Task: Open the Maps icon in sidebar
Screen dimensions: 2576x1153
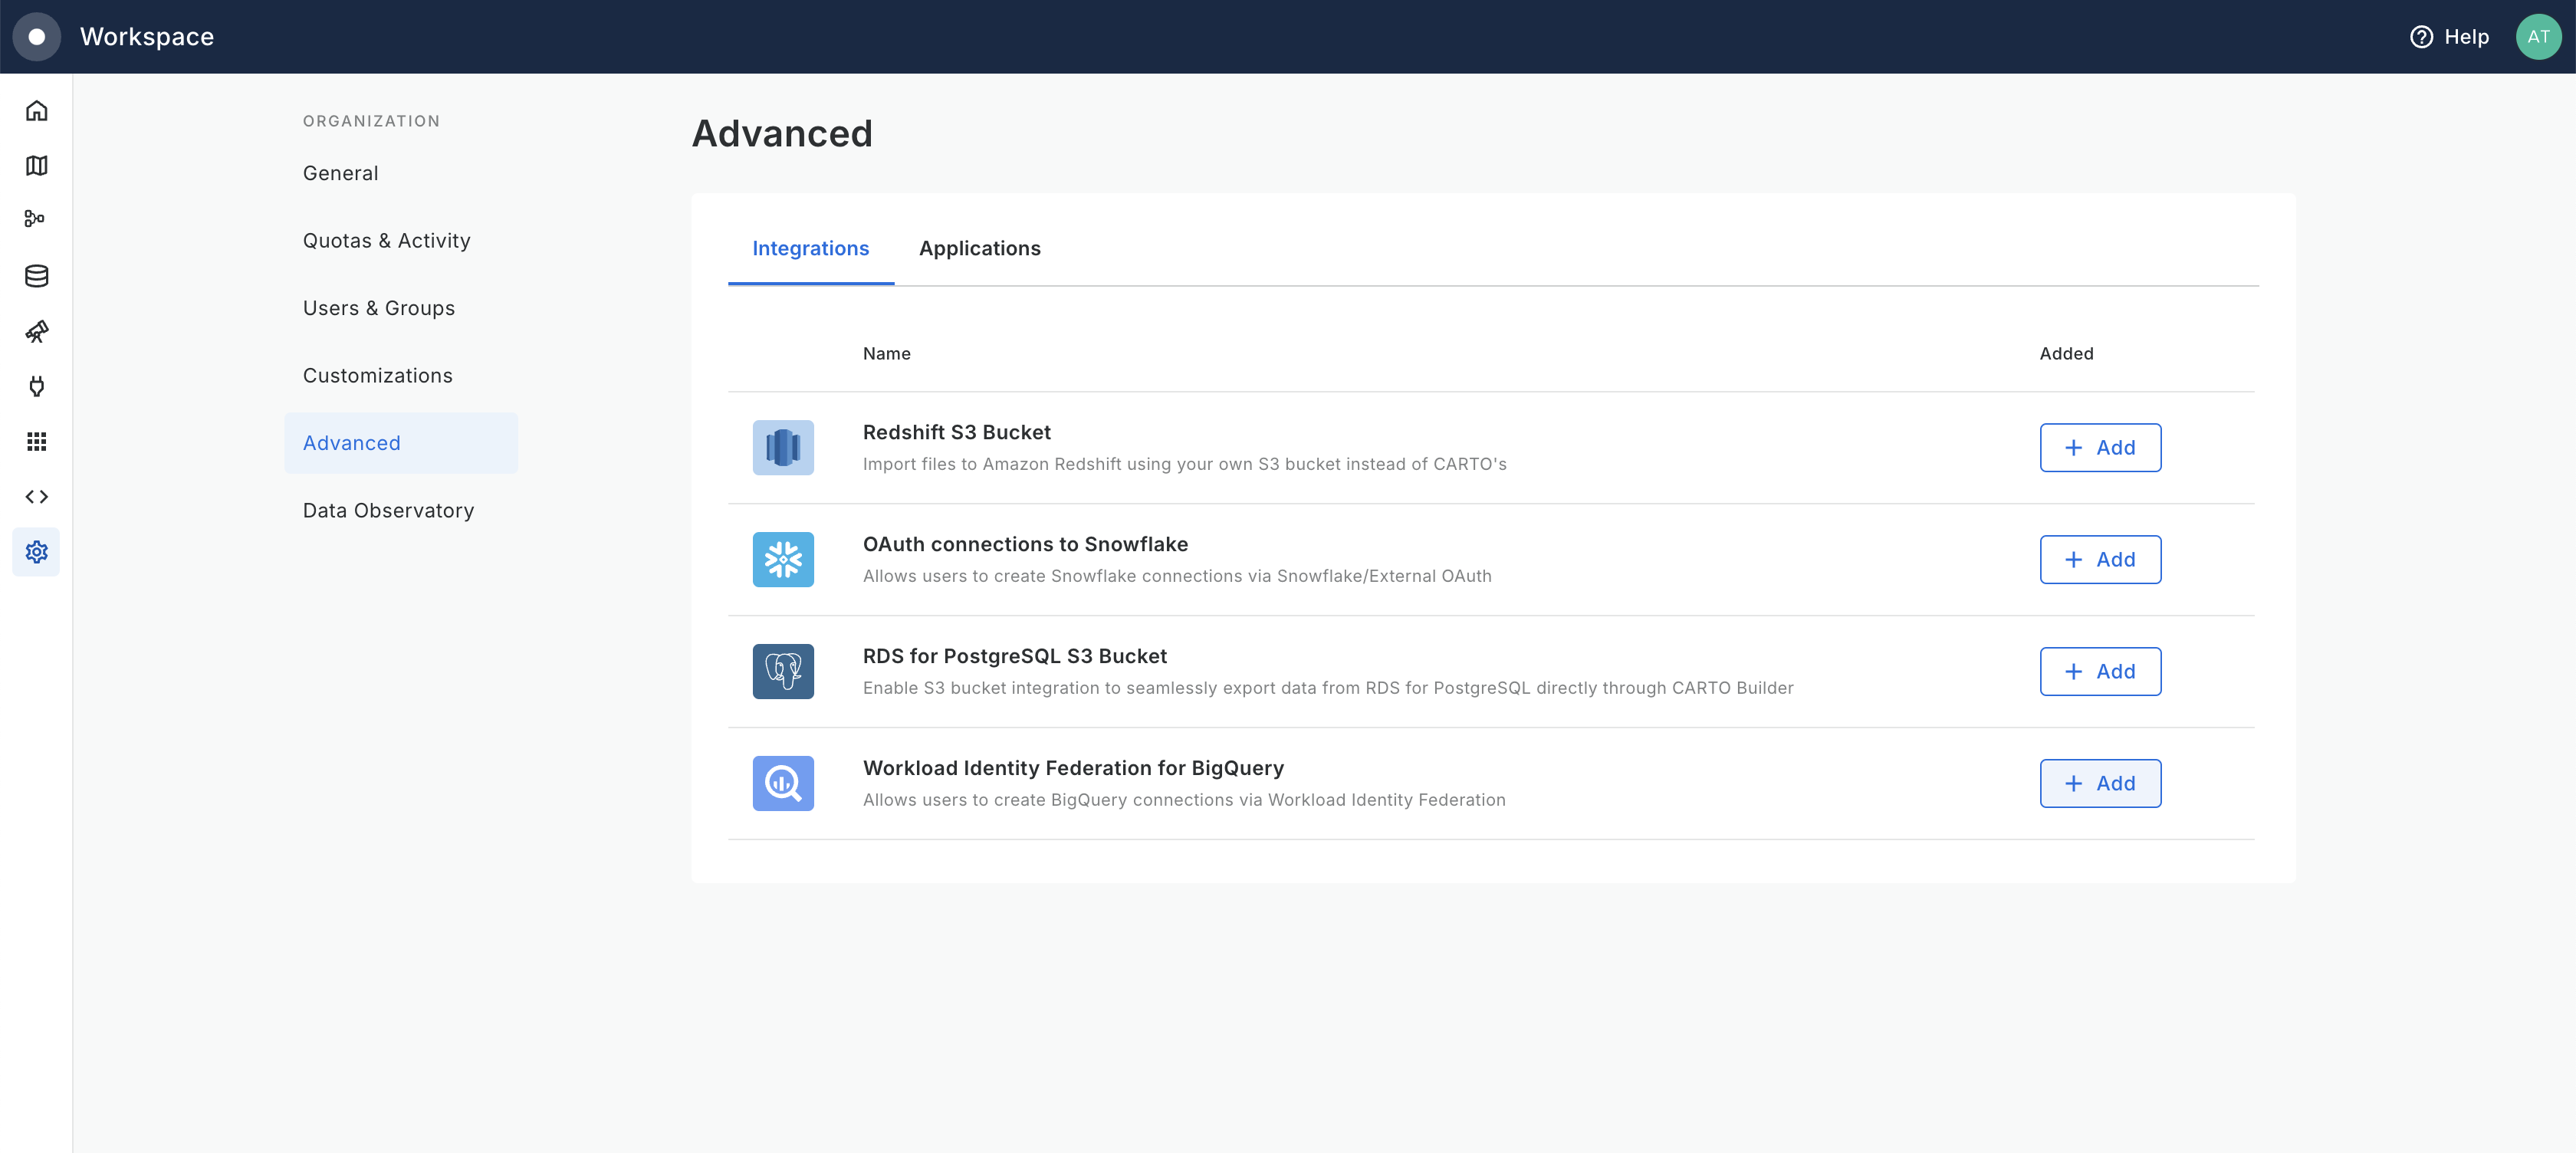Action: (x=37, y=166)
